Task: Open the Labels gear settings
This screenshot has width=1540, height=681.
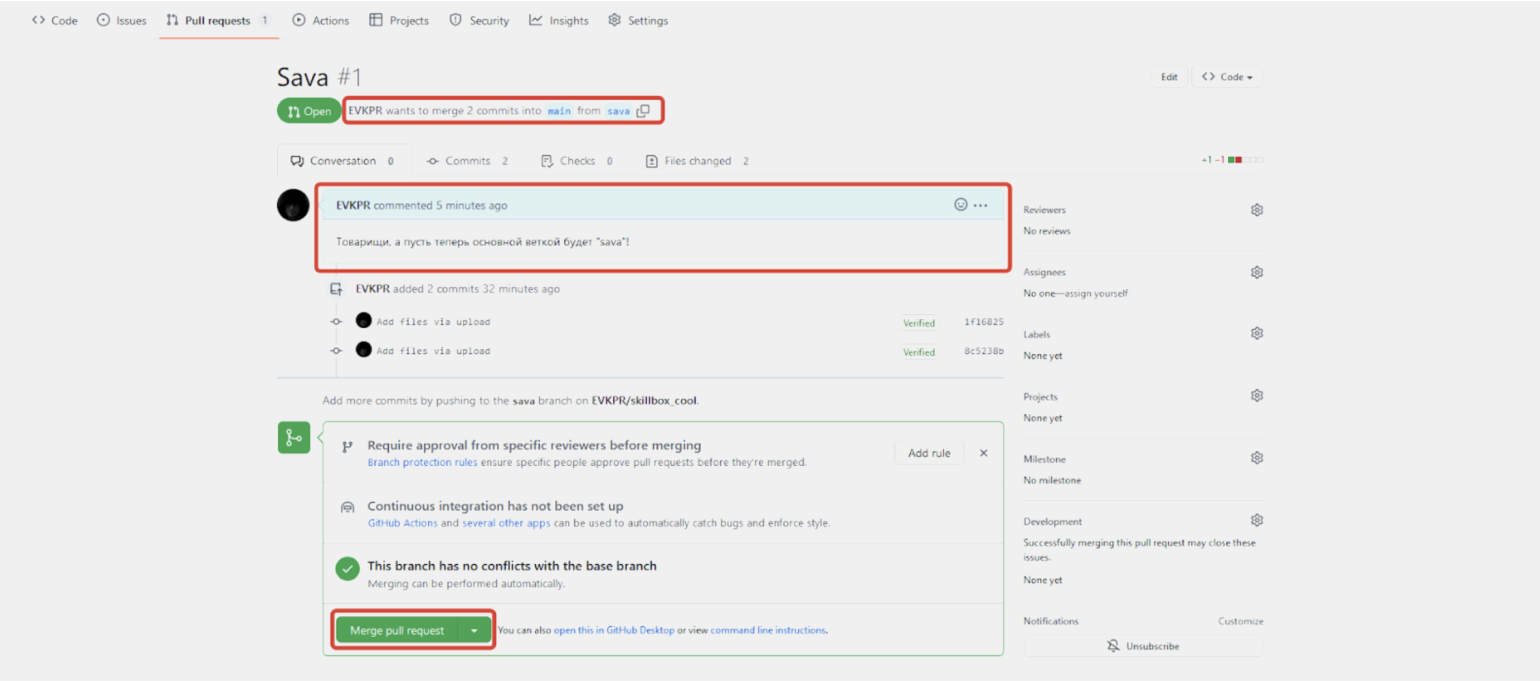Action: pyautogui.click(x=1257, y=334)
